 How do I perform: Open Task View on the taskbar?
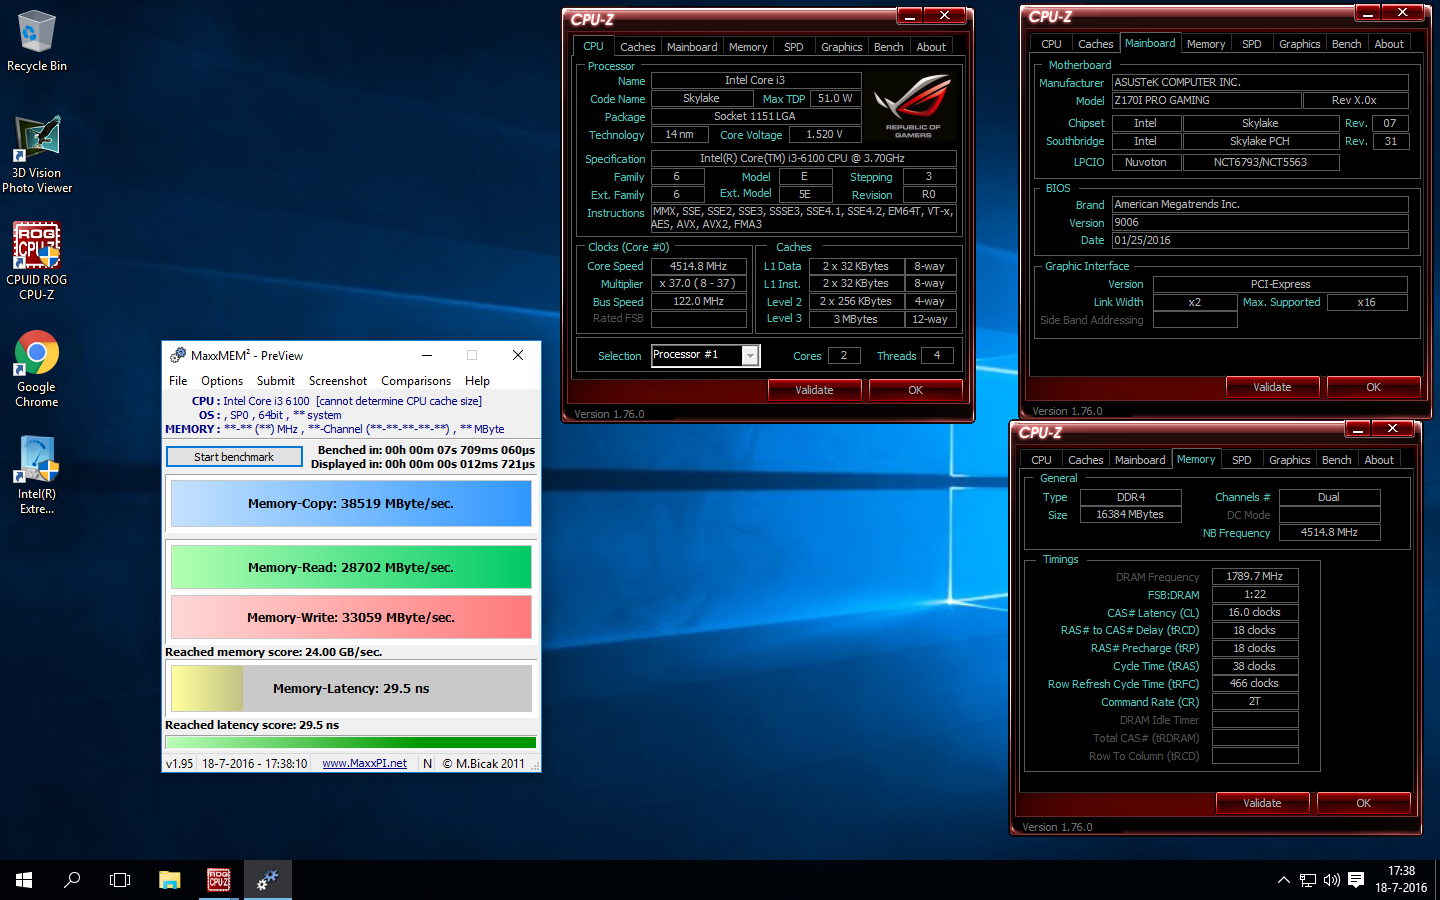pyautogui.click(x=120, y=880)
